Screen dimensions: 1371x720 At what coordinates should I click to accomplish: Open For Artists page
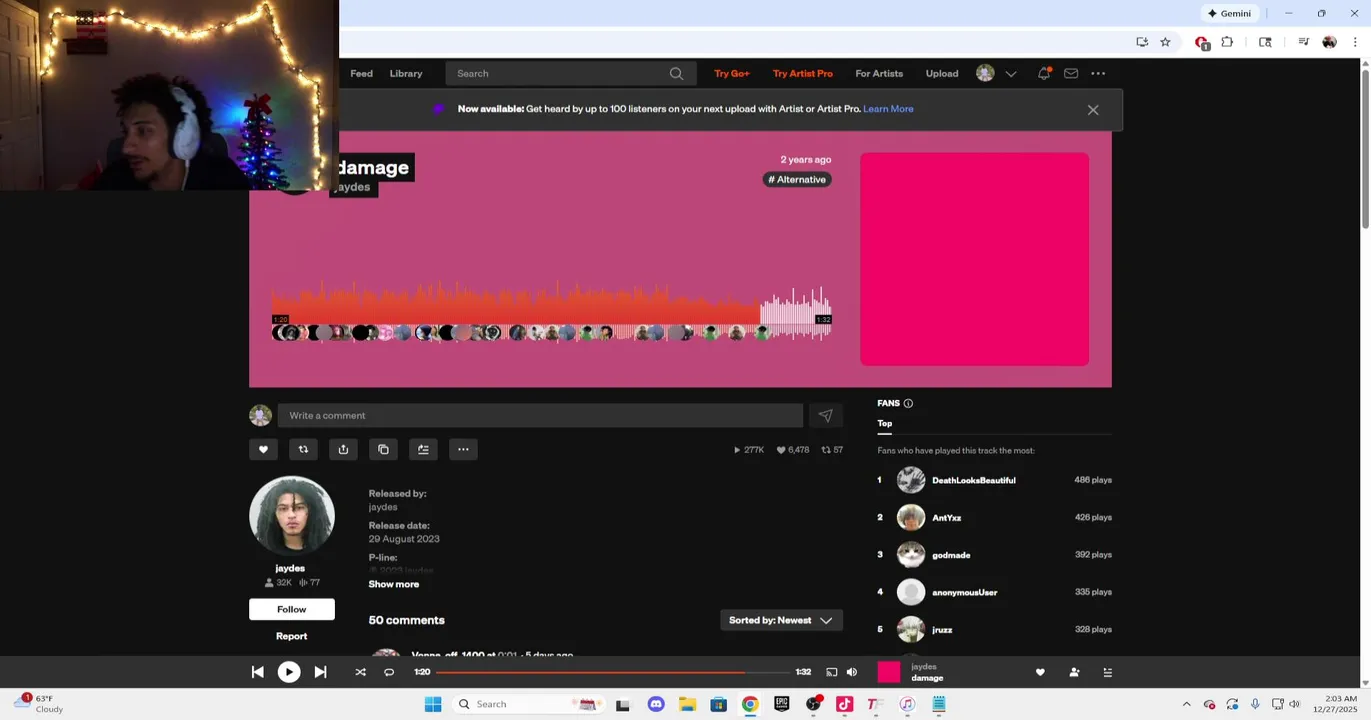coord(879,73)
